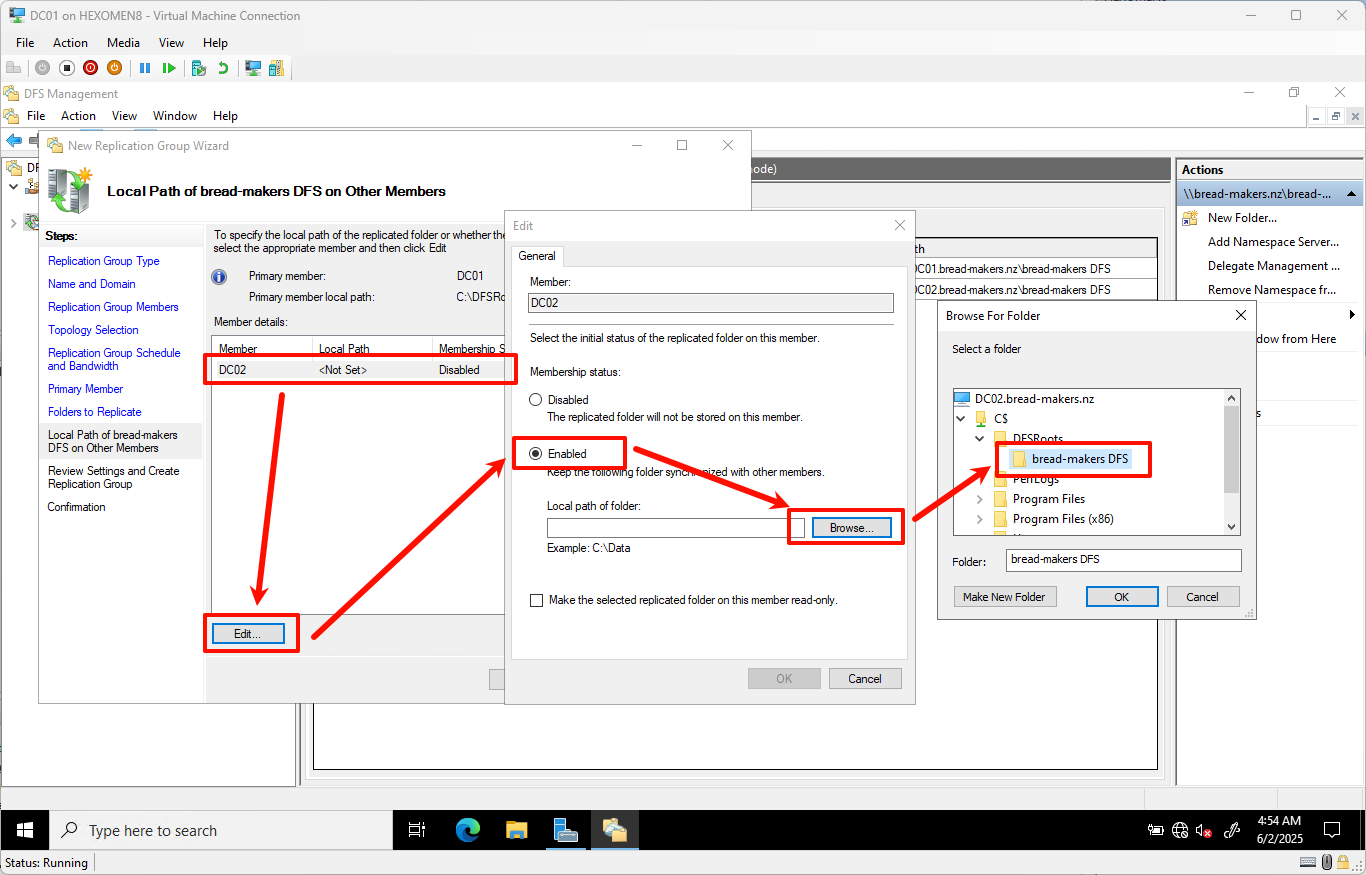Screen dimensions: 1366x875
Task: Click the taskbar search field
Action: [220, 830]
